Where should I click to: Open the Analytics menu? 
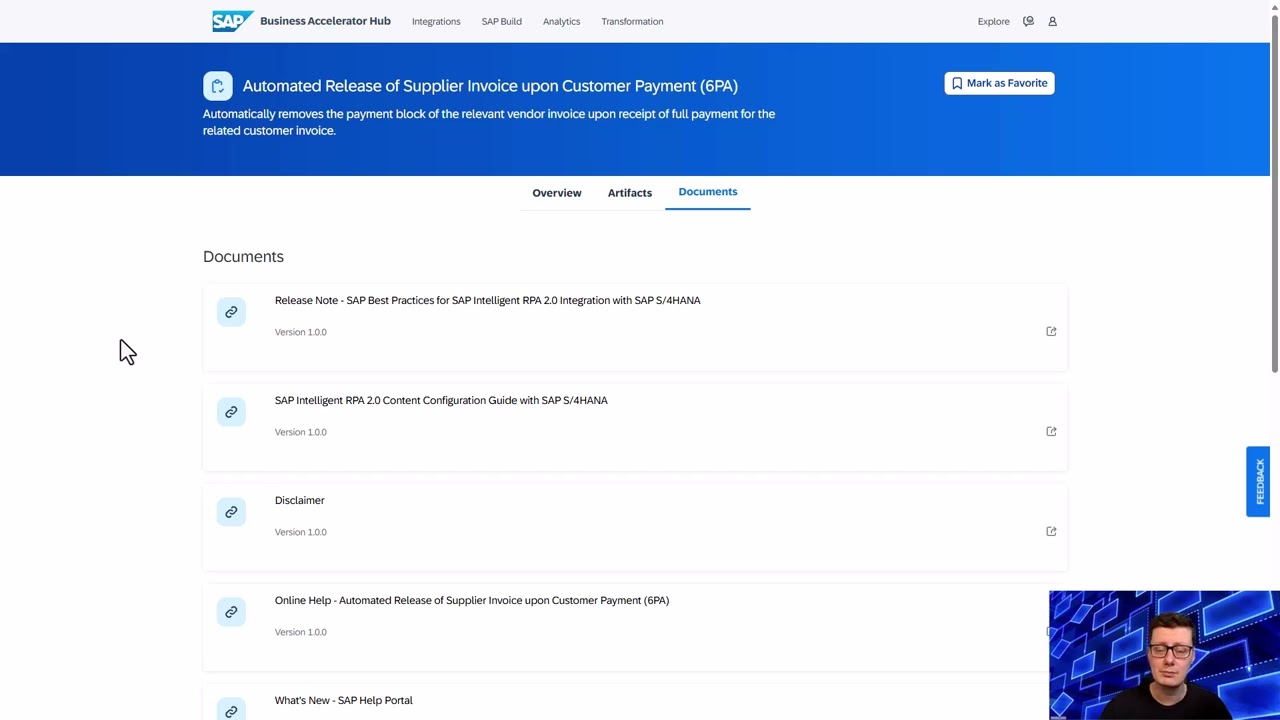561,21
